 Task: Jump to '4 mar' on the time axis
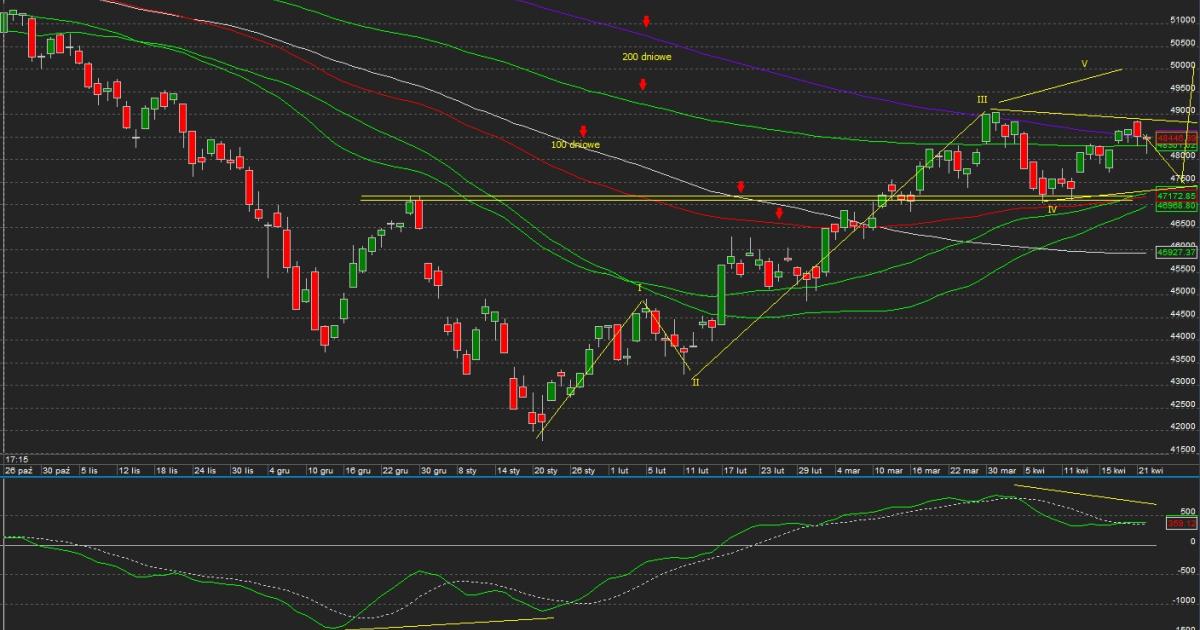847,469
